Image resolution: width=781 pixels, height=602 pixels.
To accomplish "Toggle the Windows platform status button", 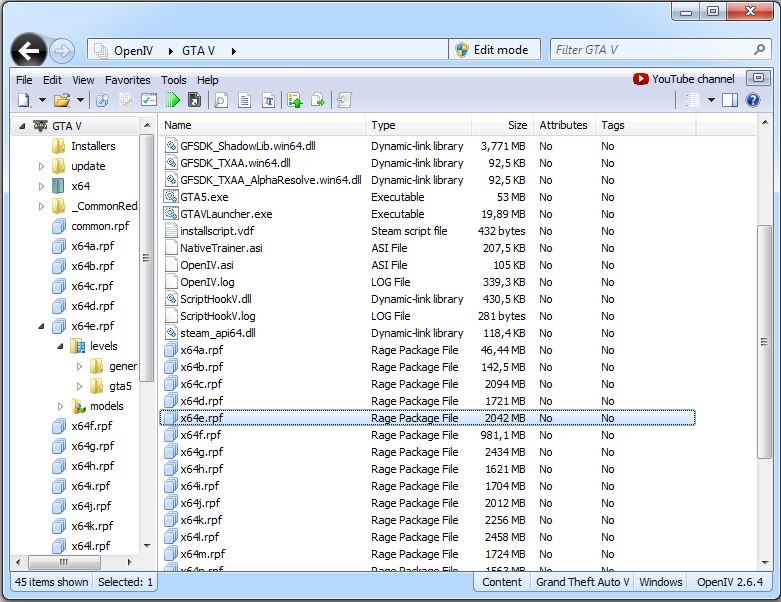I will pos(661,582).
